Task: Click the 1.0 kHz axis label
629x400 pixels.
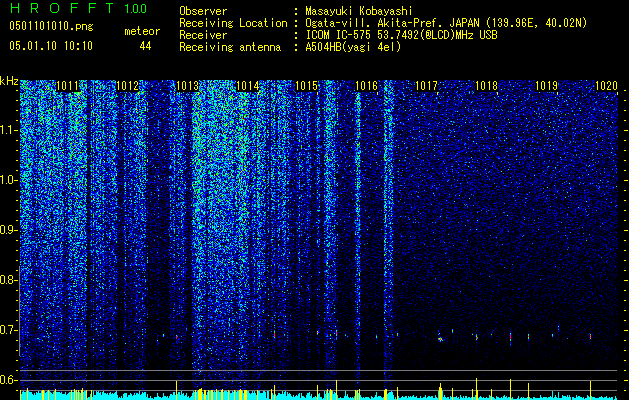Action: (x=8, y=181)
